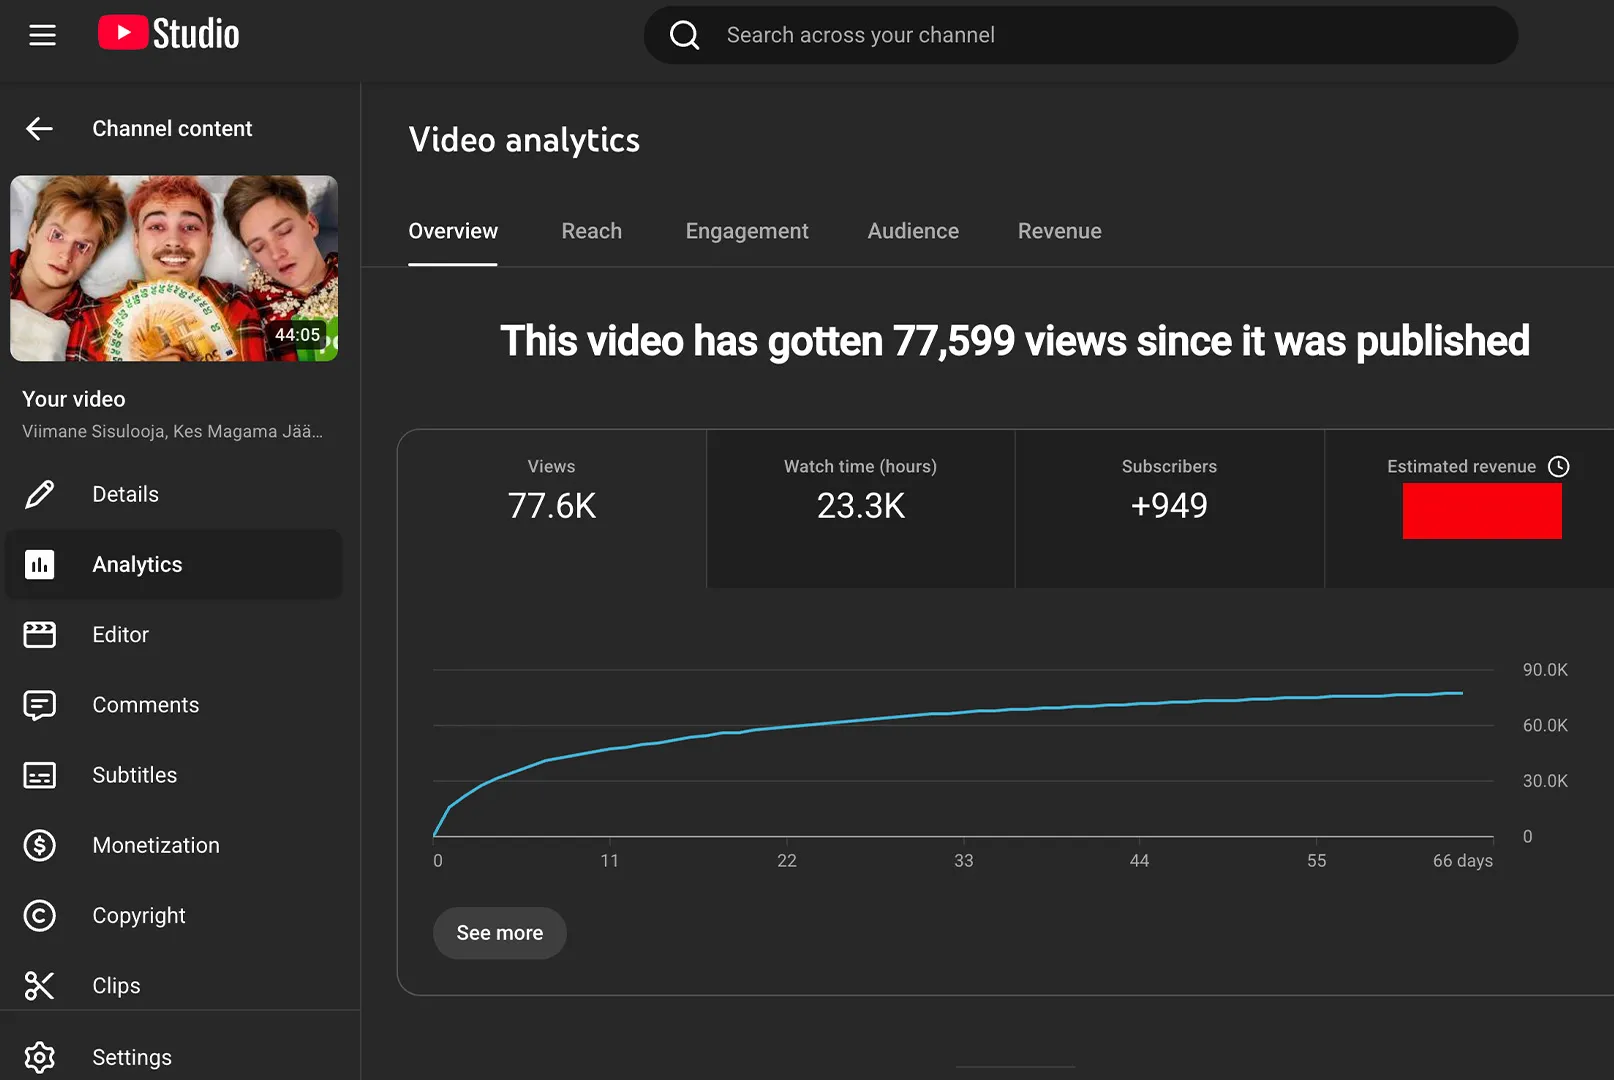Open Monetization dollar icon
This screenshot has height=1080, width=1614.
point(40,846)
